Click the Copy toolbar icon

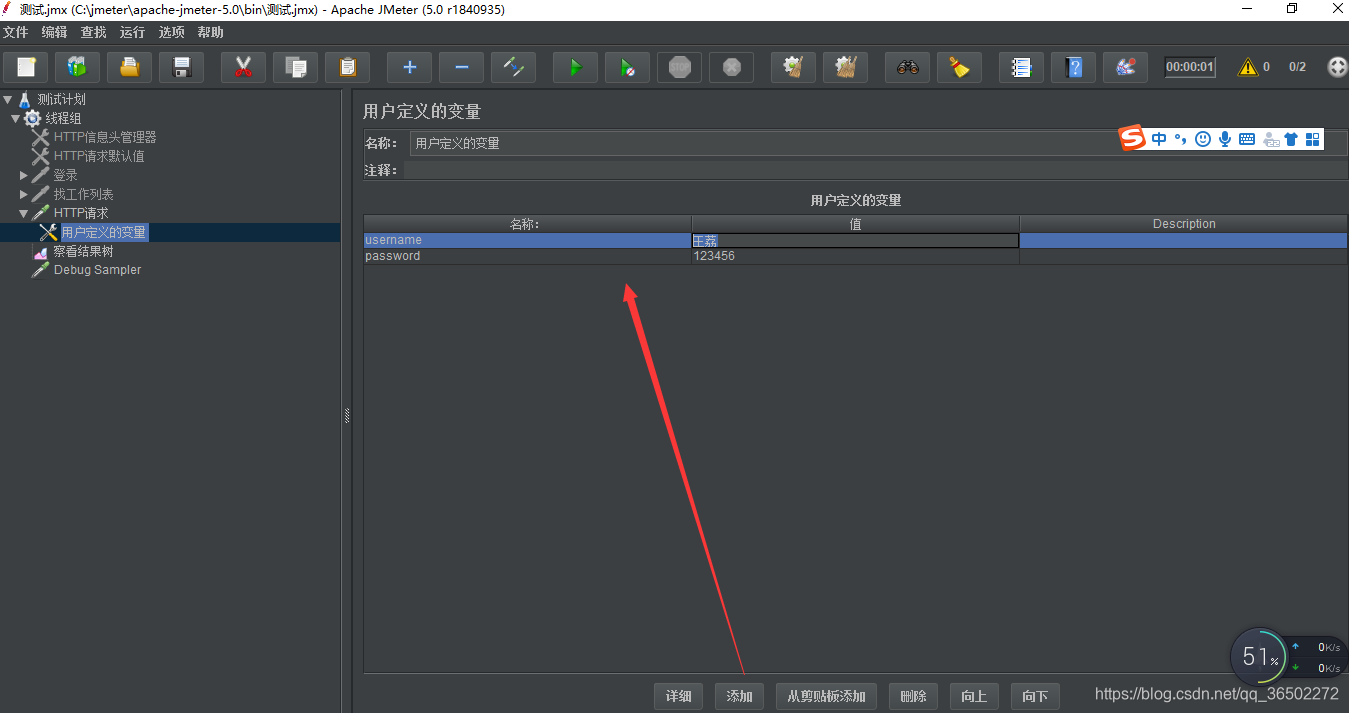(295, 68)
